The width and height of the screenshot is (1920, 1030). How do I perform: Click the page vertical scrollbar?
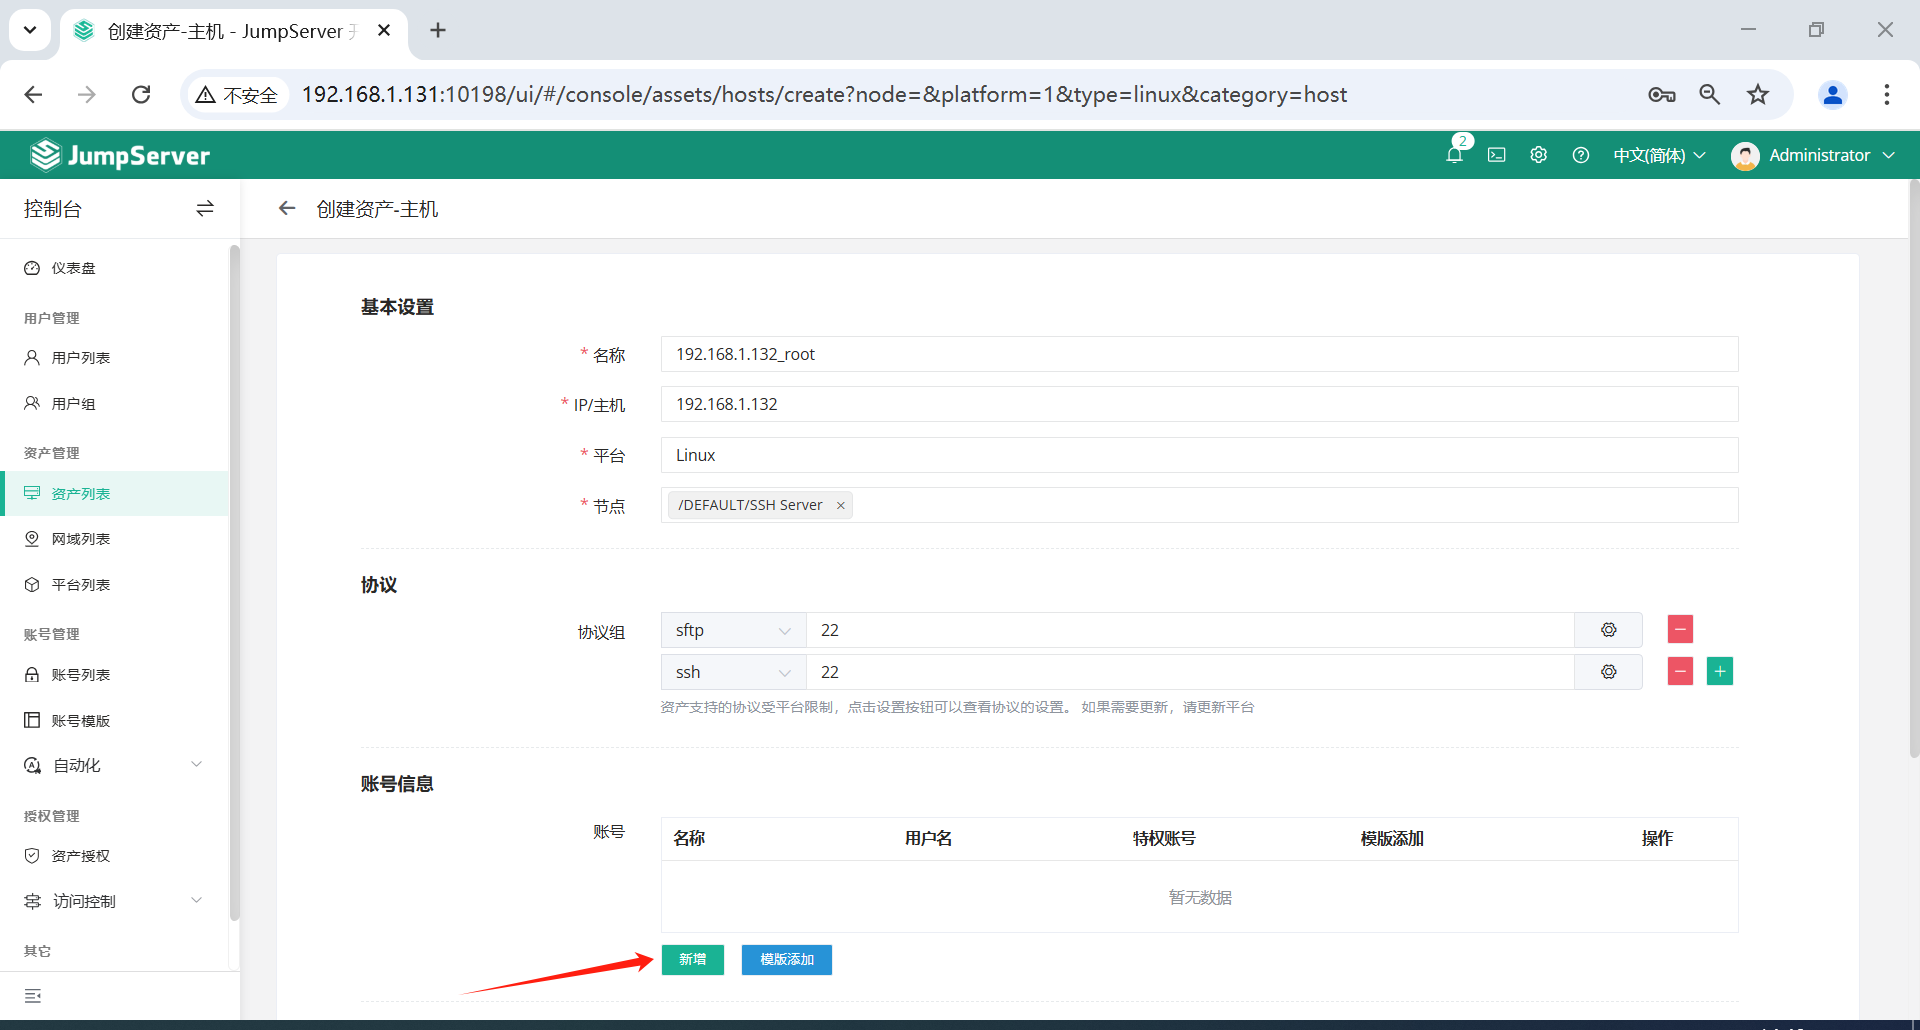coord(1914,470)
